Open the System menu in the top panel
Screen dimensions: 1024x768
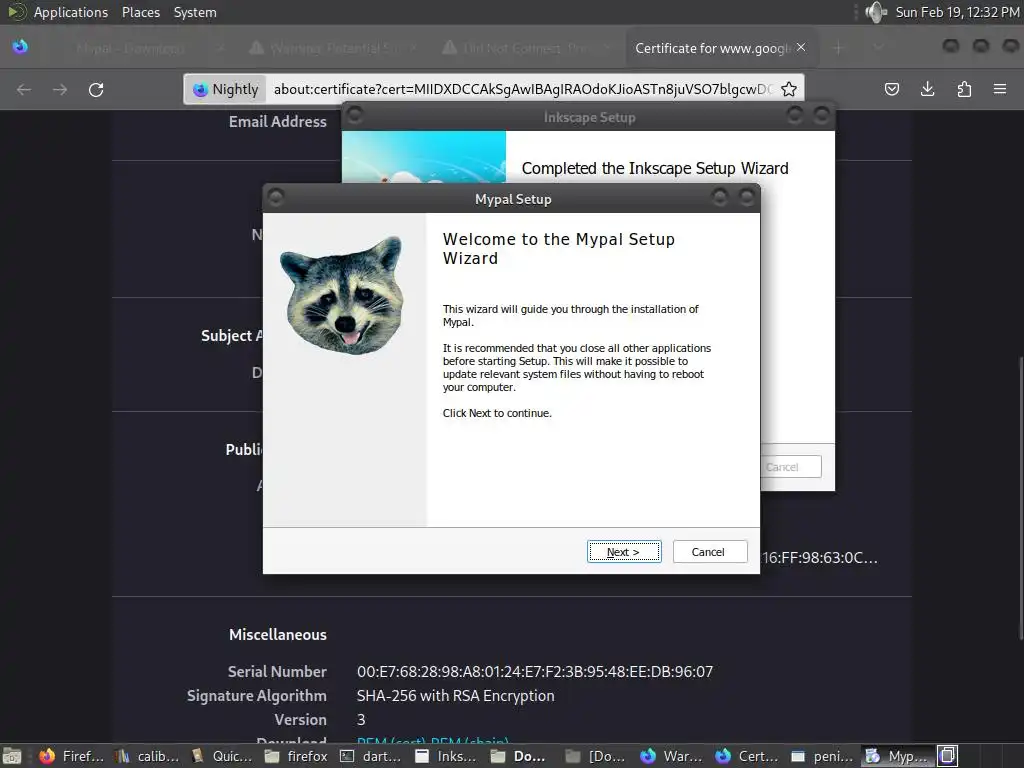[x=195, y=12]
